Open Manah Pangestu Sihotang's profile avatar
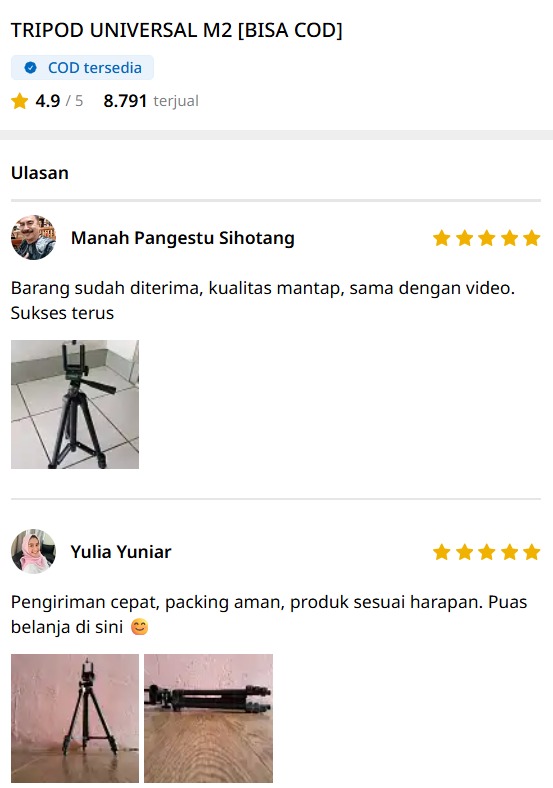The width and height of the screenshot is (553, 788). (33, 238)
